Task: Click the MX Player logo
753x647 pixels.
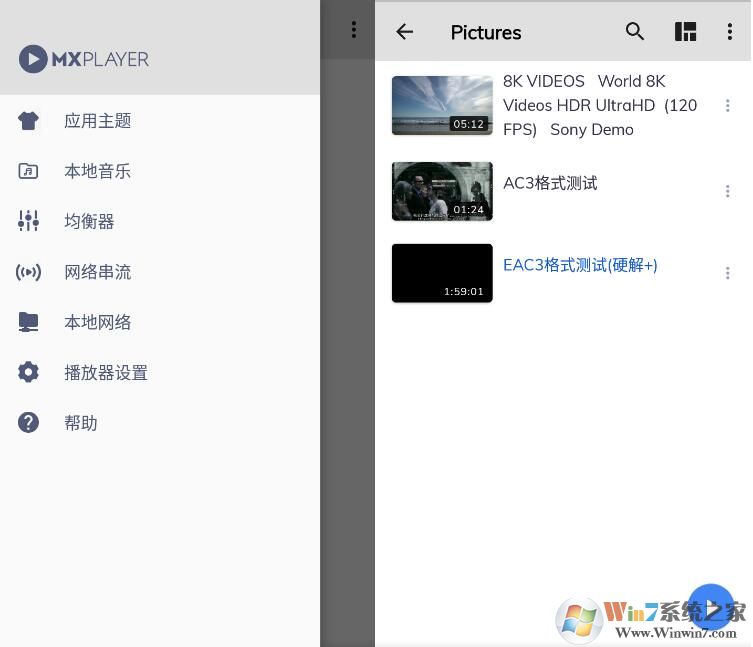Action: coord(84,59)
